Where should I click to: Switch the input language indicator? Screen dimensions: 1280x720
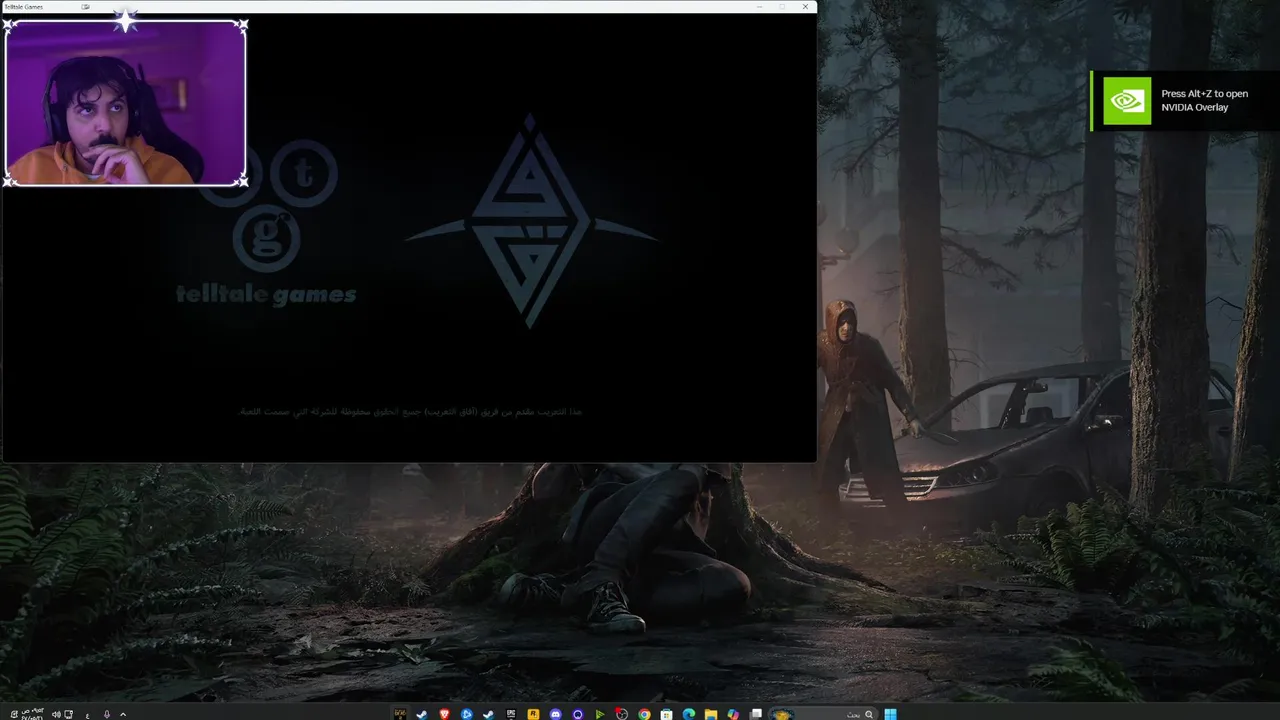click(x=87, y=715)
